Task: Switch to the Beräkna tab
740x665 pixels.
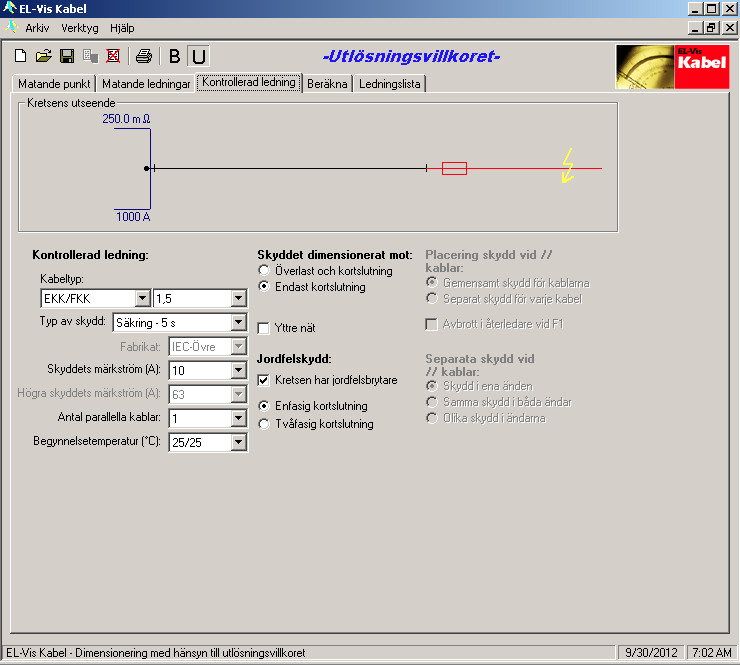Action: [x=328, y=84]
